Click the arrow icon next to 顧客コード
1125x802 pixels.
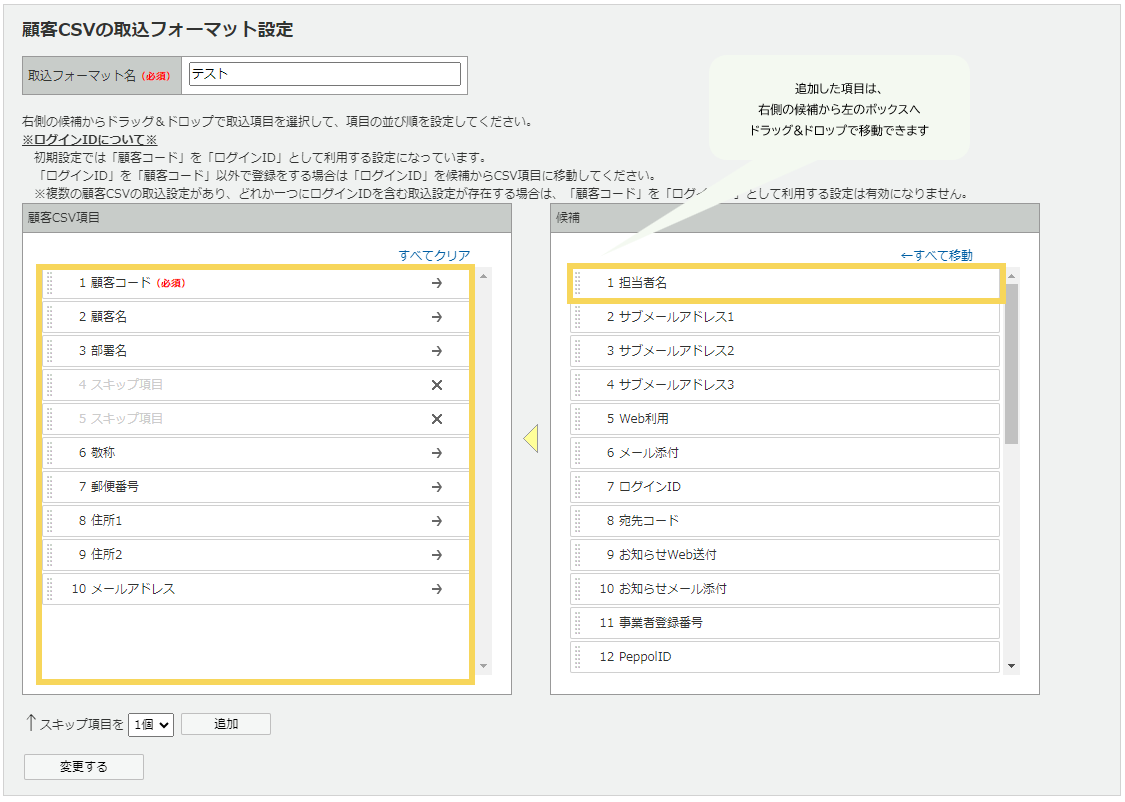pos(437,283)
